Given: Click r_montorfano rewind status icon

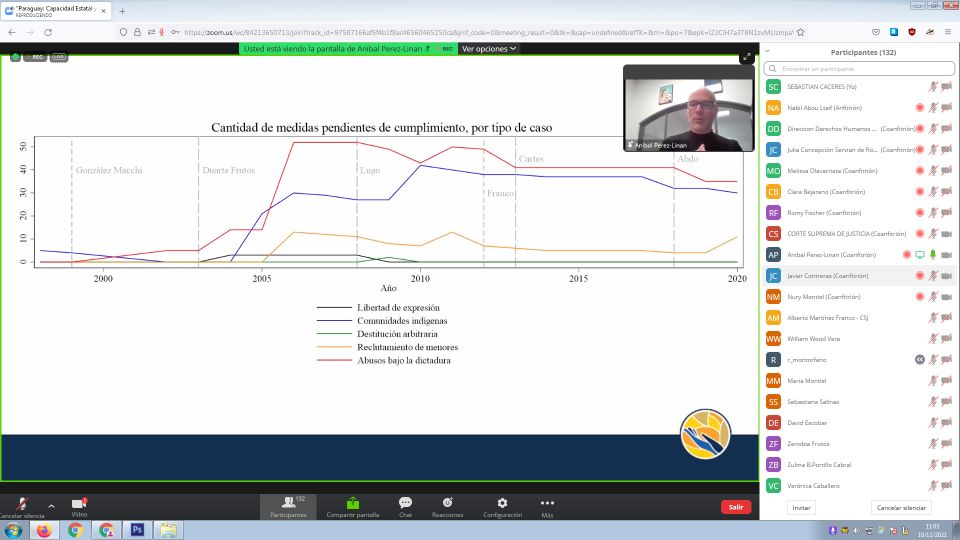Looking at the screenshot, I should point(920,360).
